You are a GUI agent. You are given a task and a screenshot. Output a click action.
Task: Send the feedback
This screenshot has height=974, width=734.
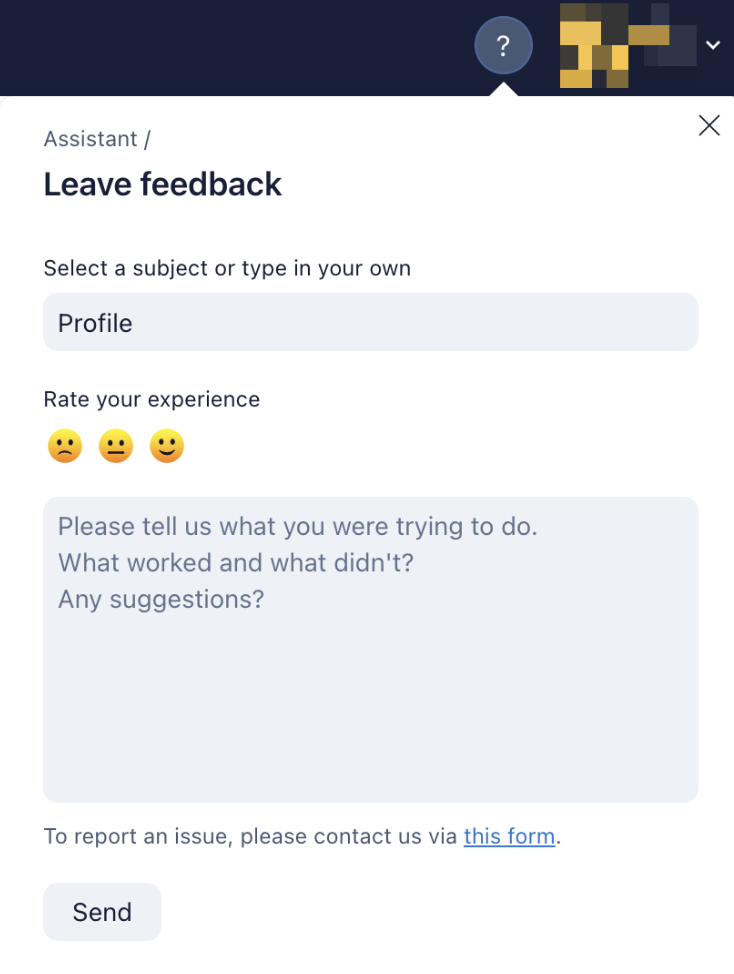tap(102, 912)
